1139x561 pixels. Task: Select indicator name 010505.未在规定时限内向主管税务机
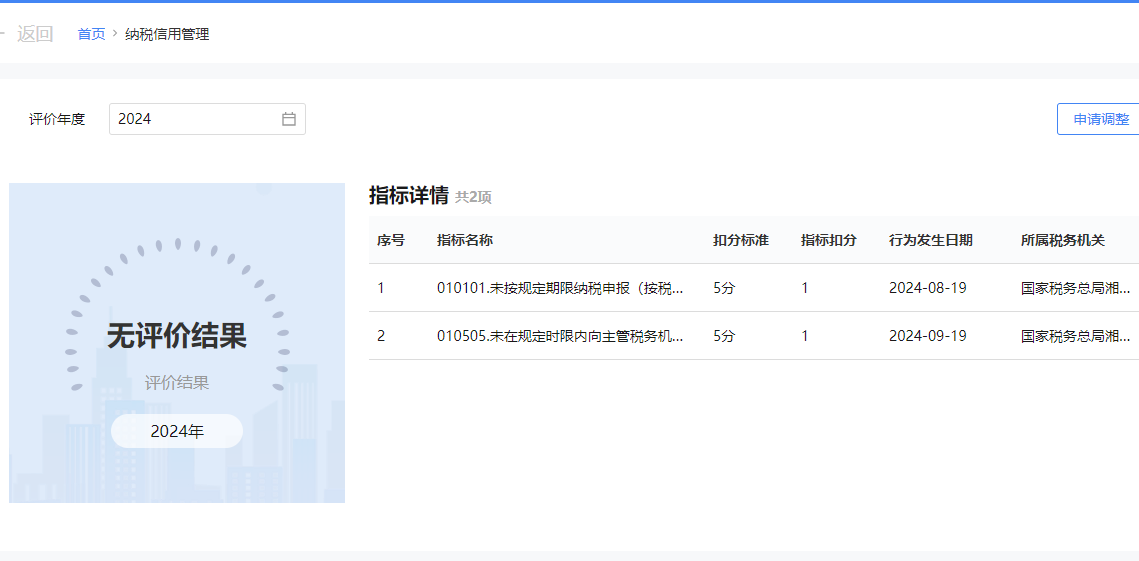(559, 336)
